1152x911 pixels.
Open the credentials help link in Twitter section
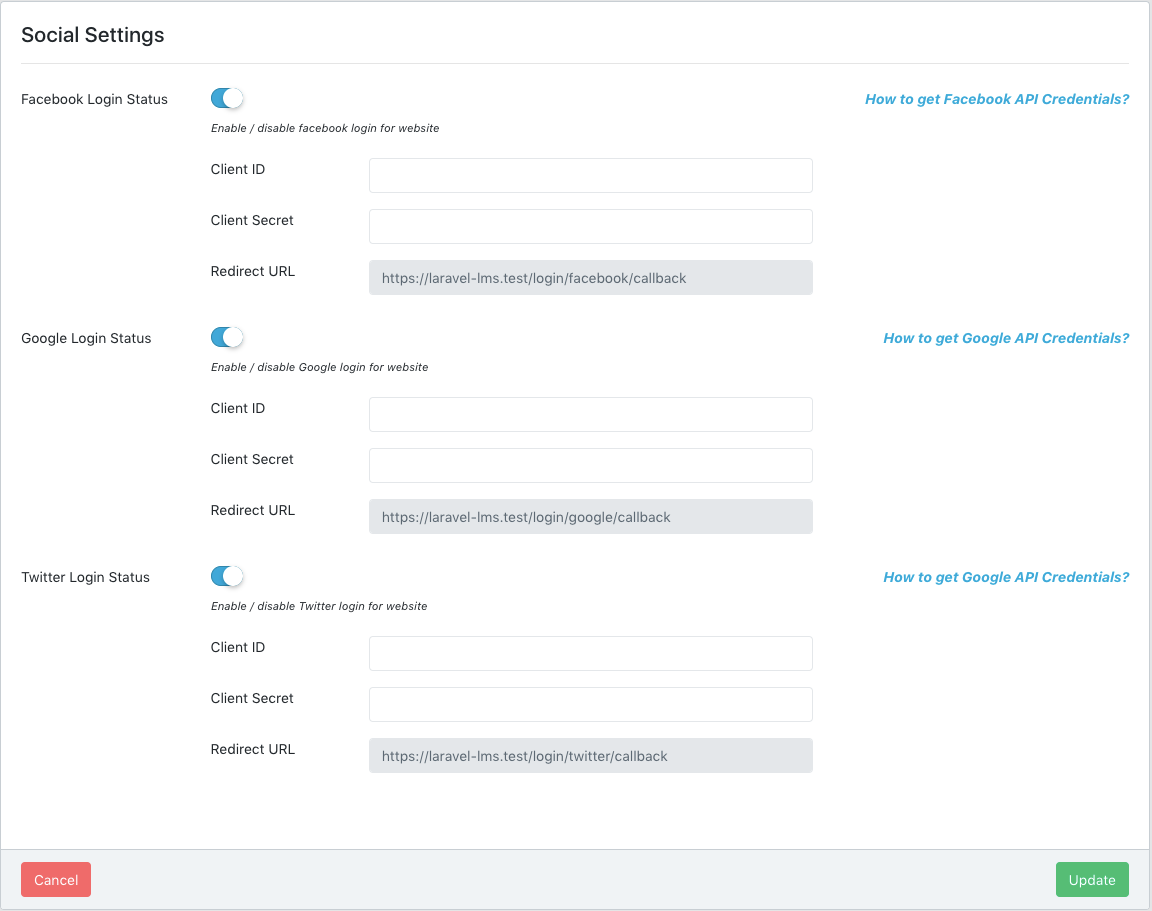[x=1005, y=577]
